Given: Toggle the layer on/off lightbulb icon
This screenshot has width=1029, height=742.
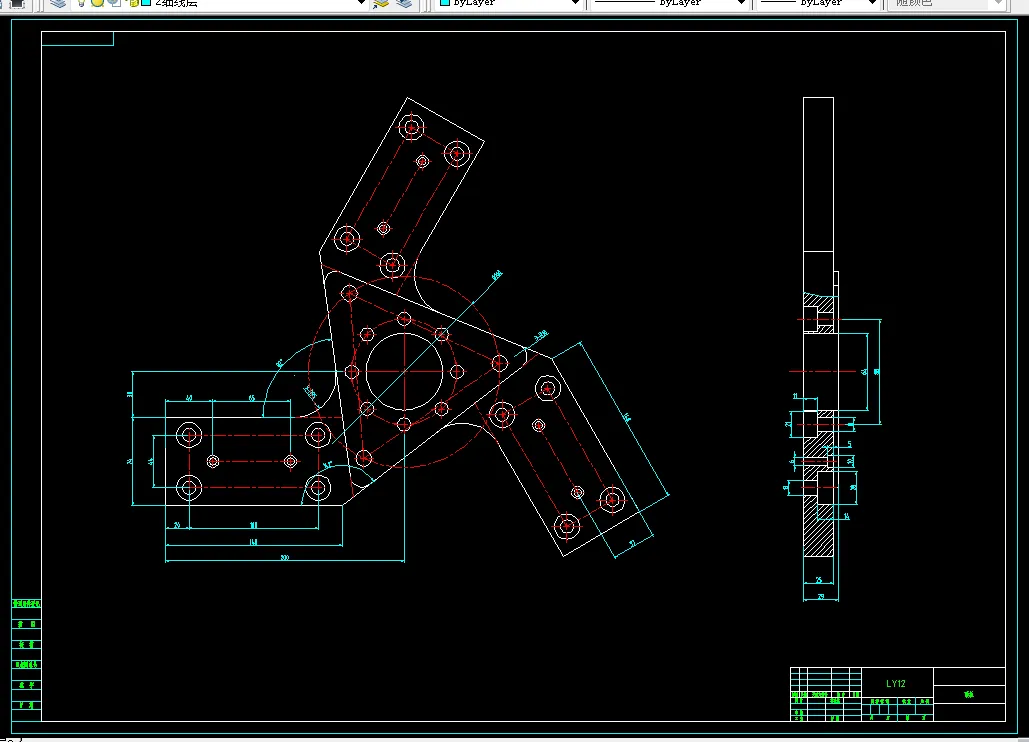Looking at the screenshot, I should coord(81,3).
